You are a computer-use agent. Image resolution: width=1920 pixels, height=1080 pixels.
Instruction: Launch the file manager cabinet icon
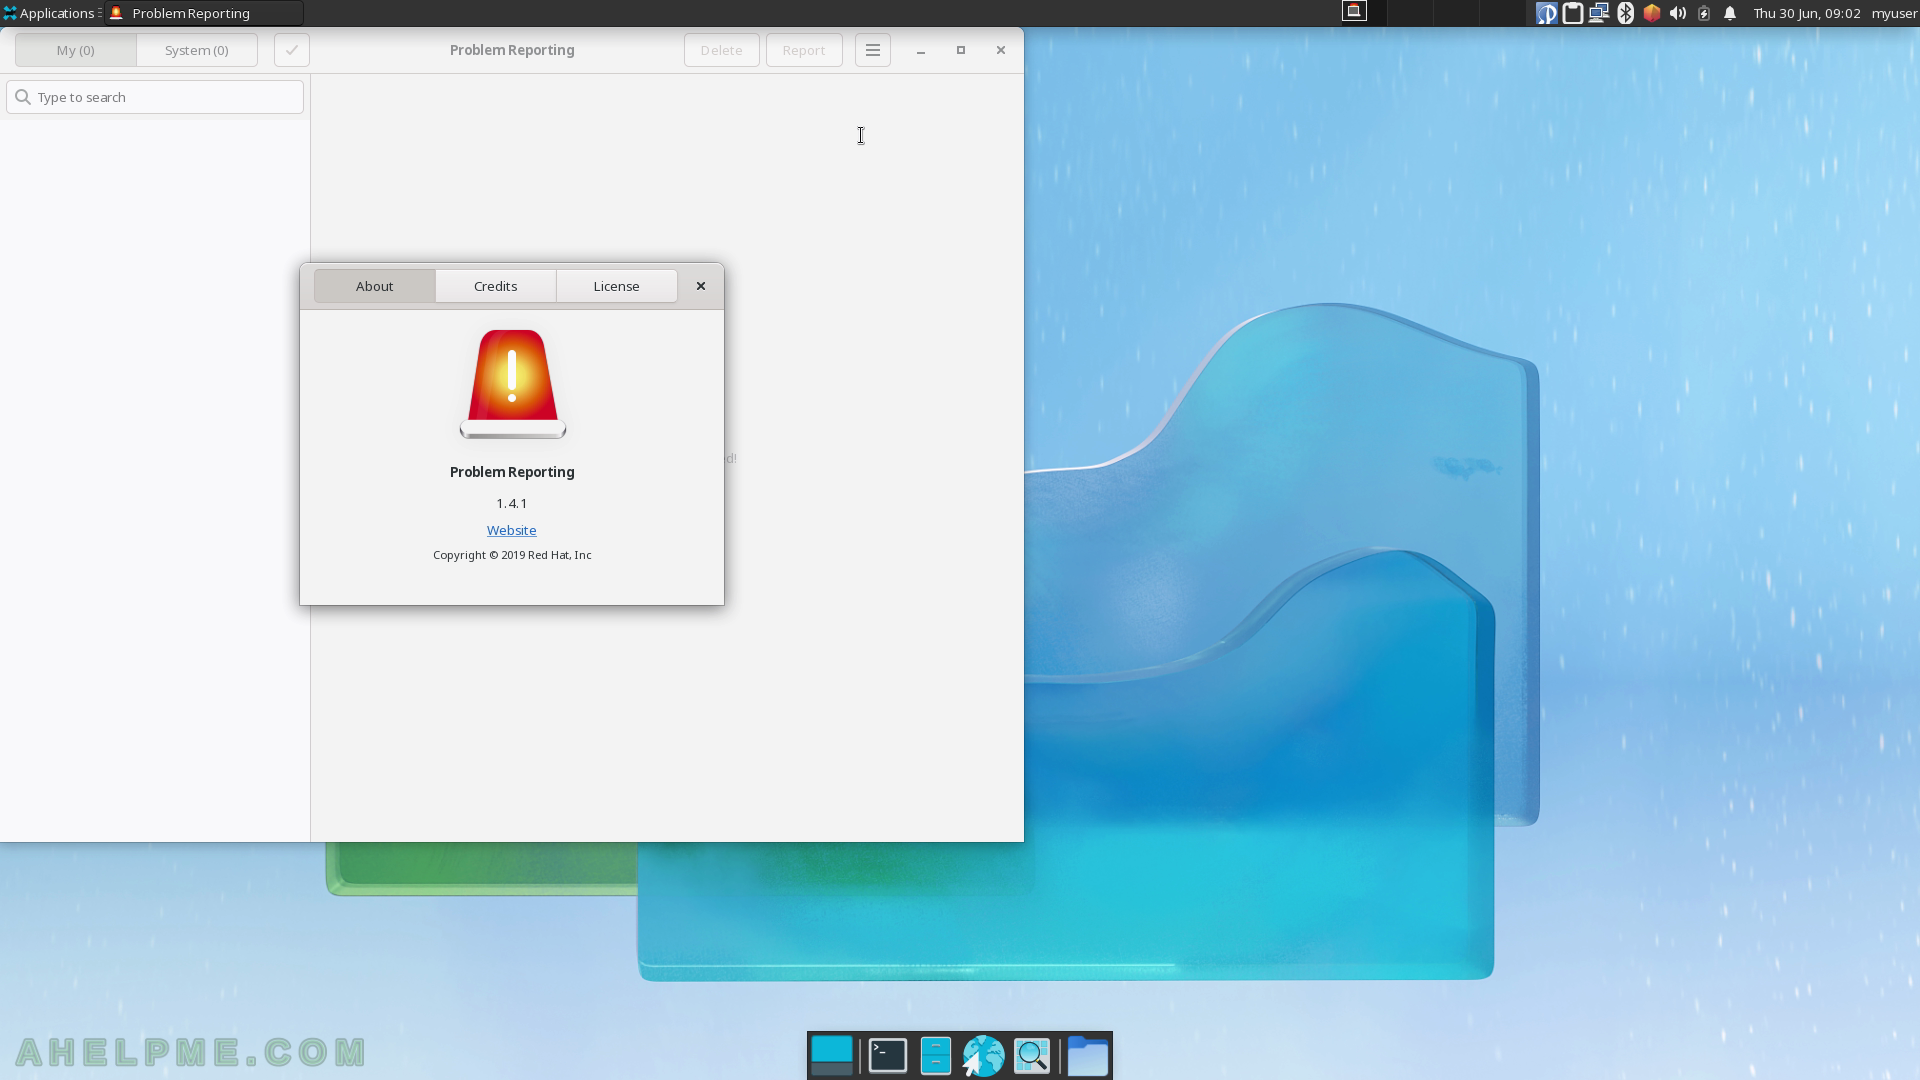pyautogui.click(x=935, y=1056)
